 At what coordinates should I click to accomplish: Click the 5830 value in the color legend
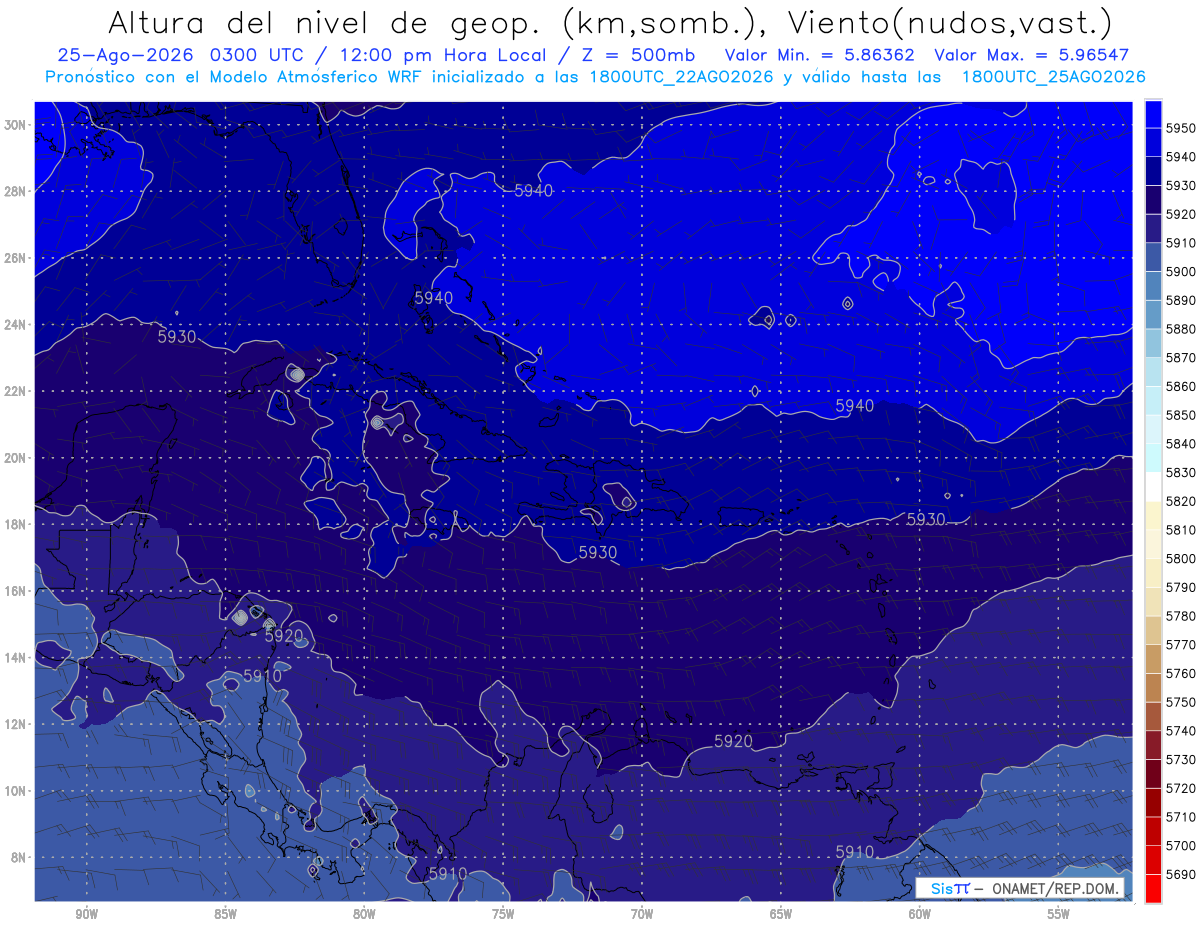pyautogui.click(x=1181, y=472)
